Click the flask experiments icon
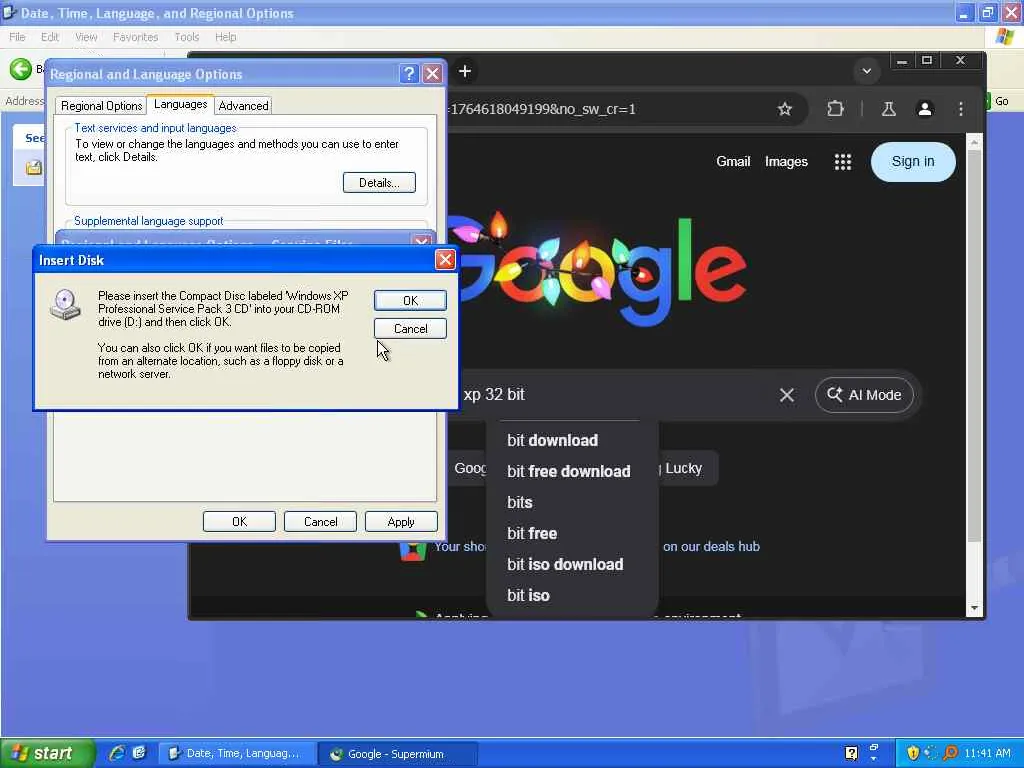1024x768 pixels. (888, 109)
